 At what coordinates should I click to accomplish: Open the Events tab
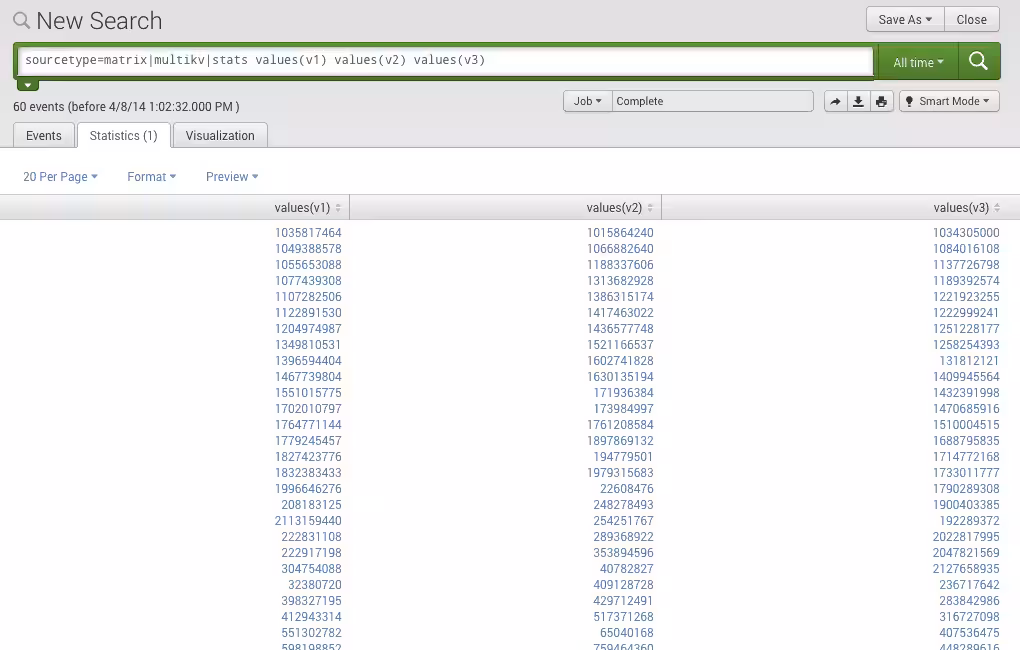[43, 135]
